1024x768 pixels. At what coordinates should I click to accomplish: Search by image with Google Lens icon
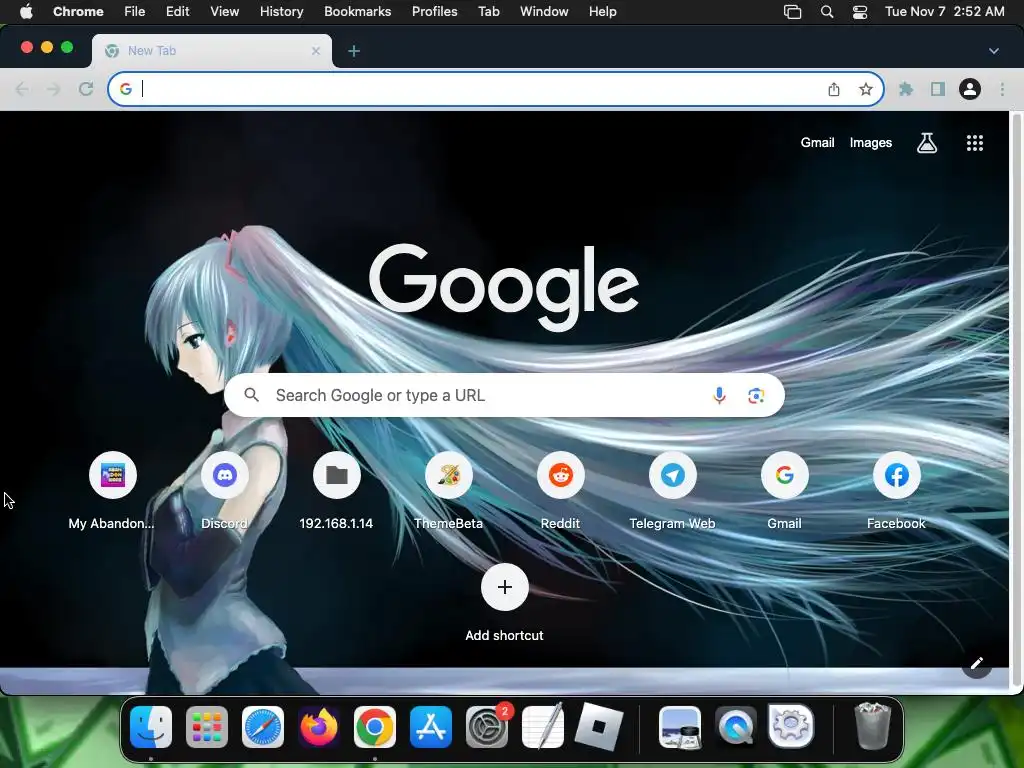coord(756,395)
